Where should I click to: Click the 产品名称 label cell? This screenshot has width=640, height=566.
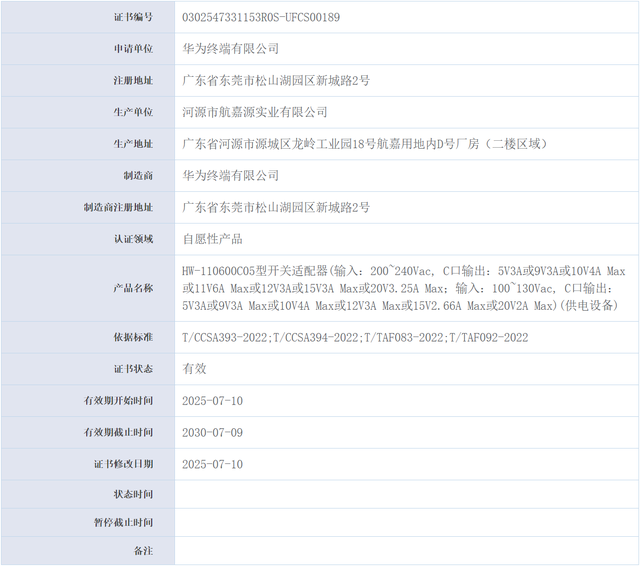tap(88, 289)
